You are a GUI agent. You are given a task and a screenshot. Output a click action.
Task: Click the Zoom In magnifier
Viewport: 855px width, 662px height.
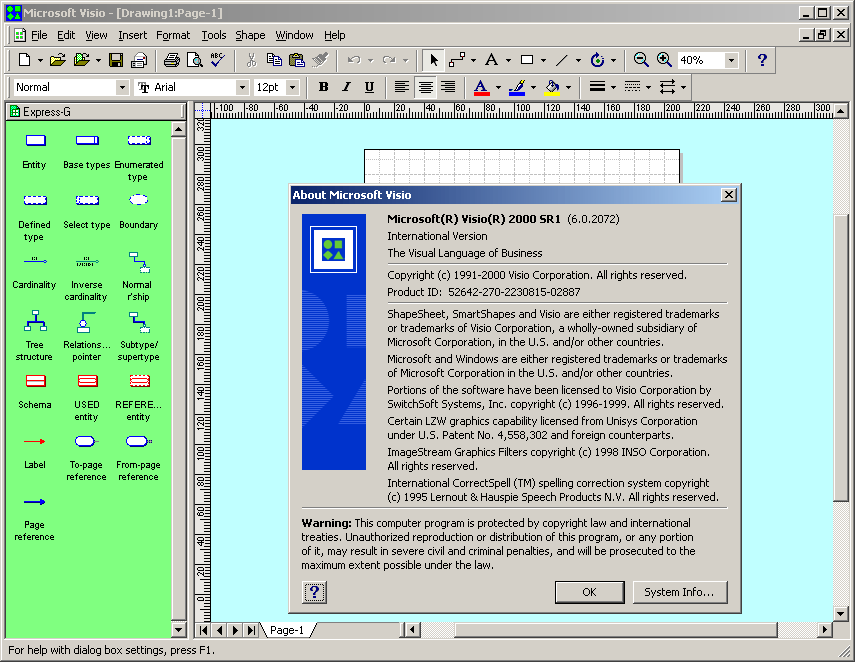(664, 60)
